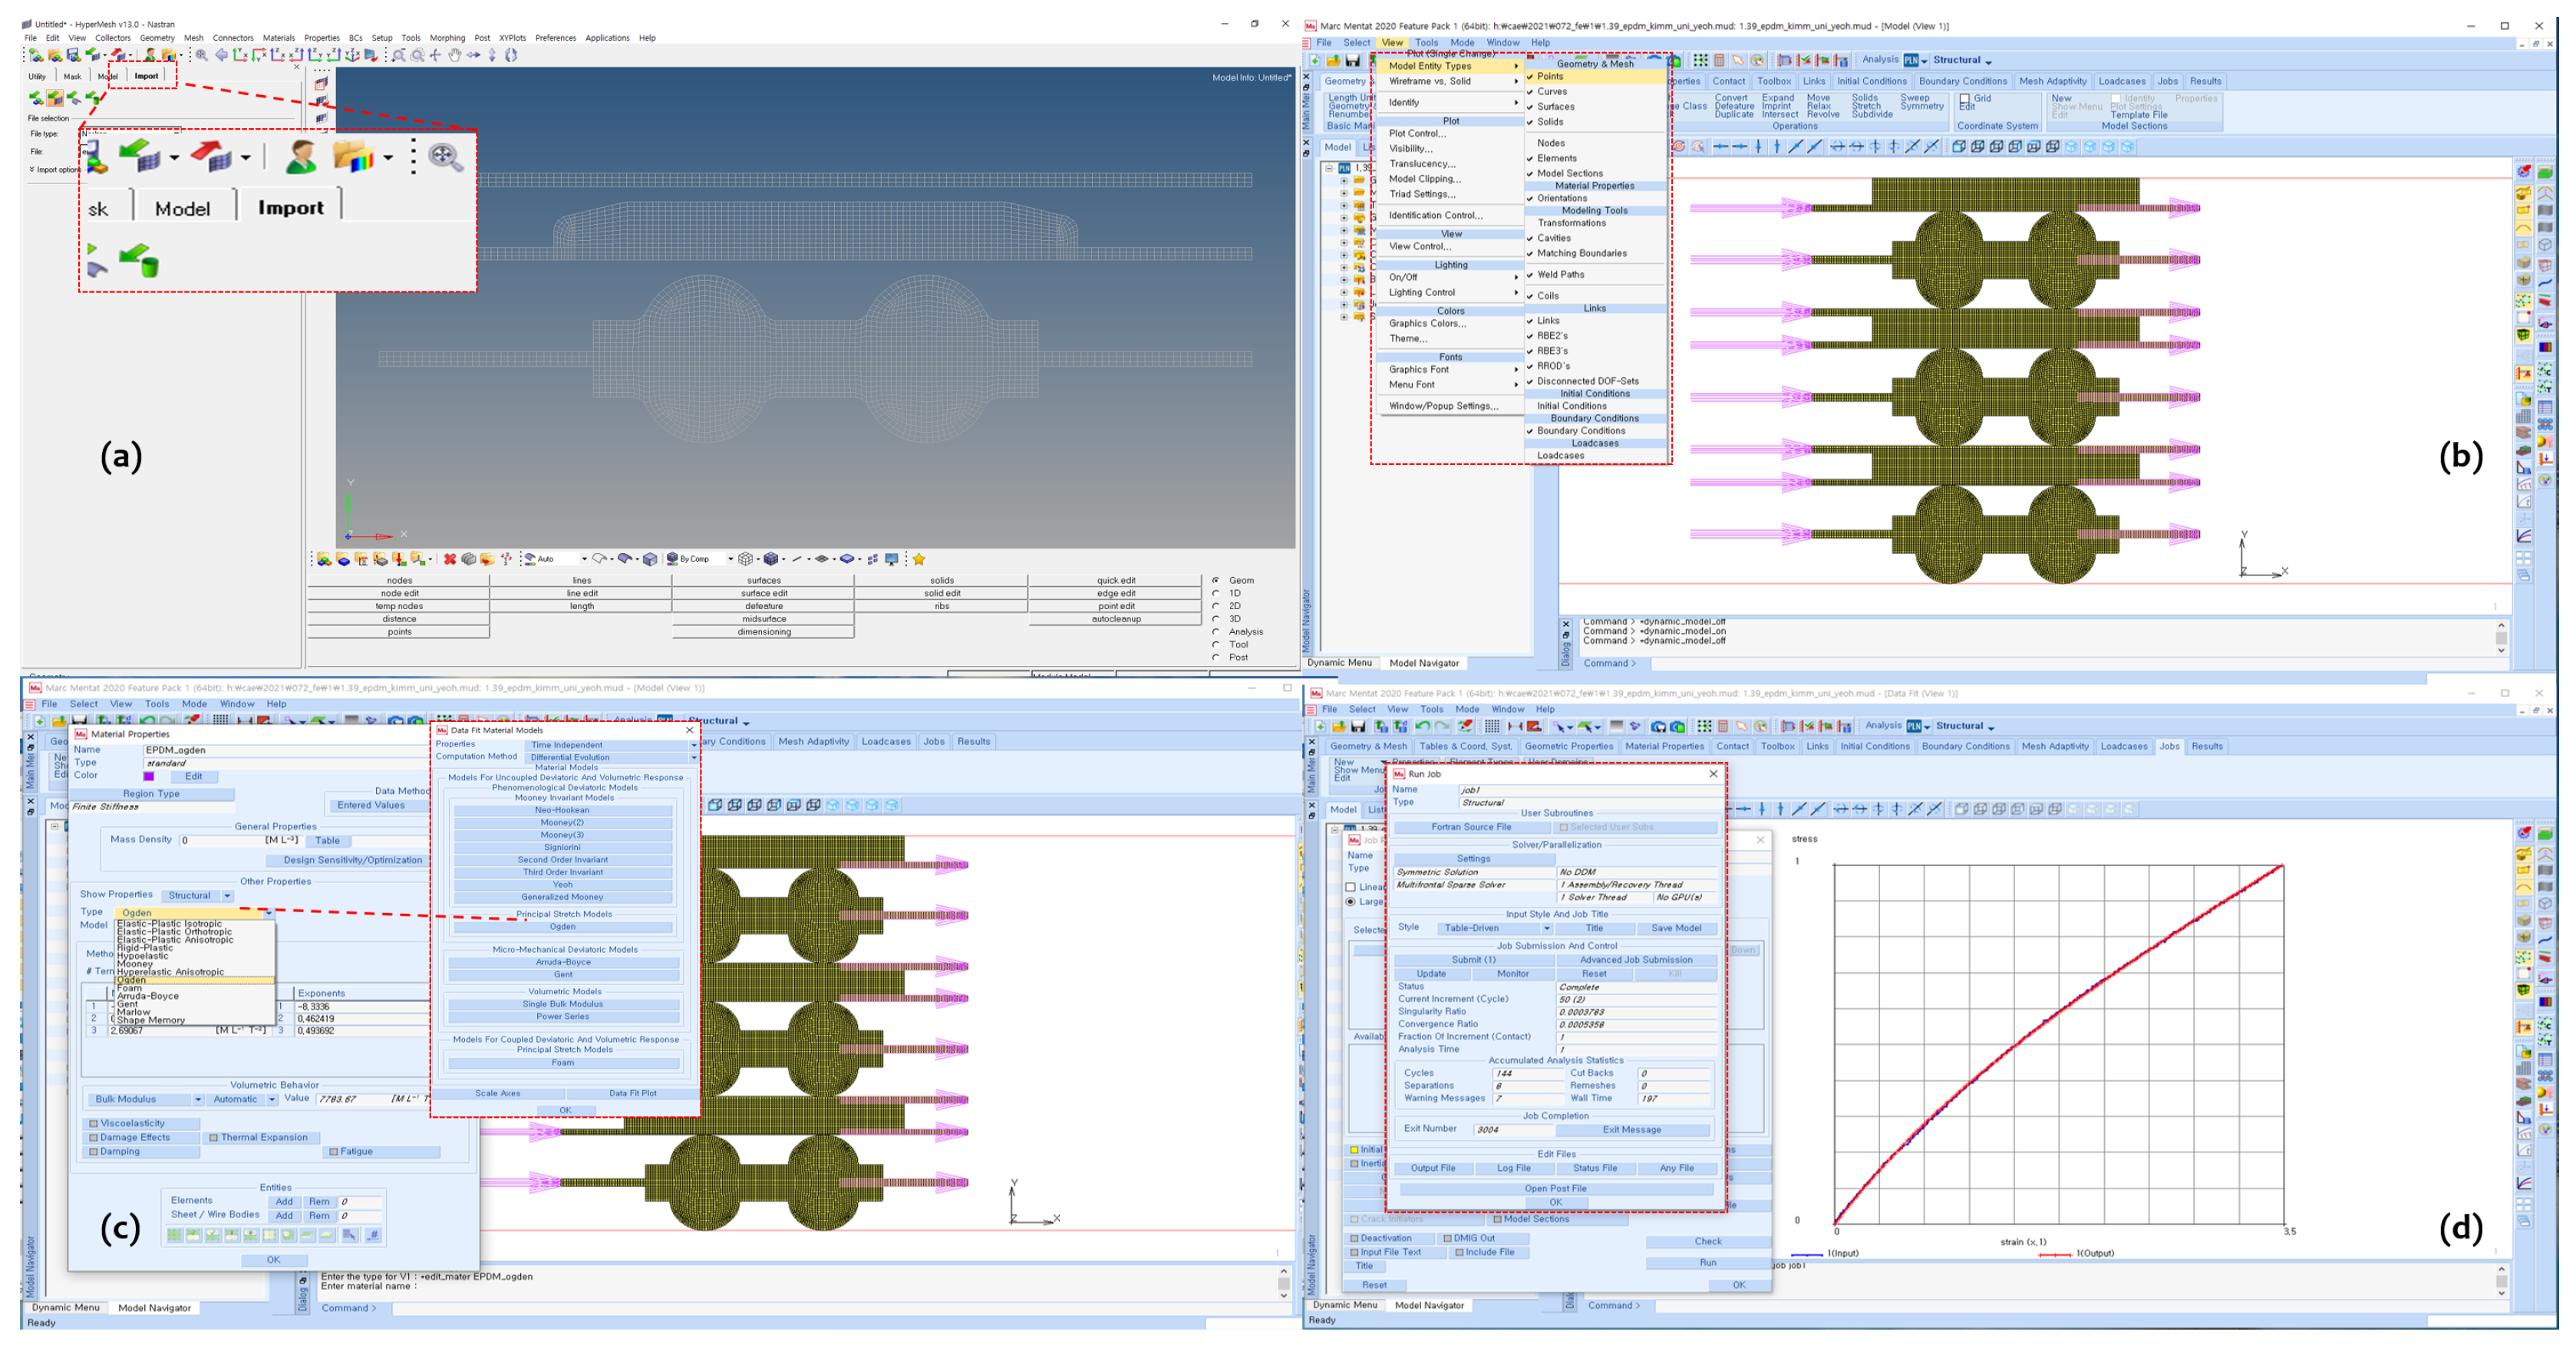Enable the Viscoelasticity checkbox
The height and width of the screenshot is (1348, 2576).
point(94,1123)
